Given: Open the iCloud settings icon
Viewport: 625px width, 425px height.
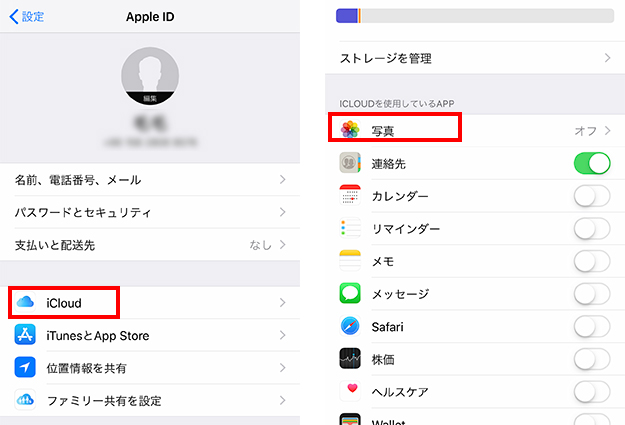Looking at the screenshot, I should pyautogui.click(x=25, y=302).
